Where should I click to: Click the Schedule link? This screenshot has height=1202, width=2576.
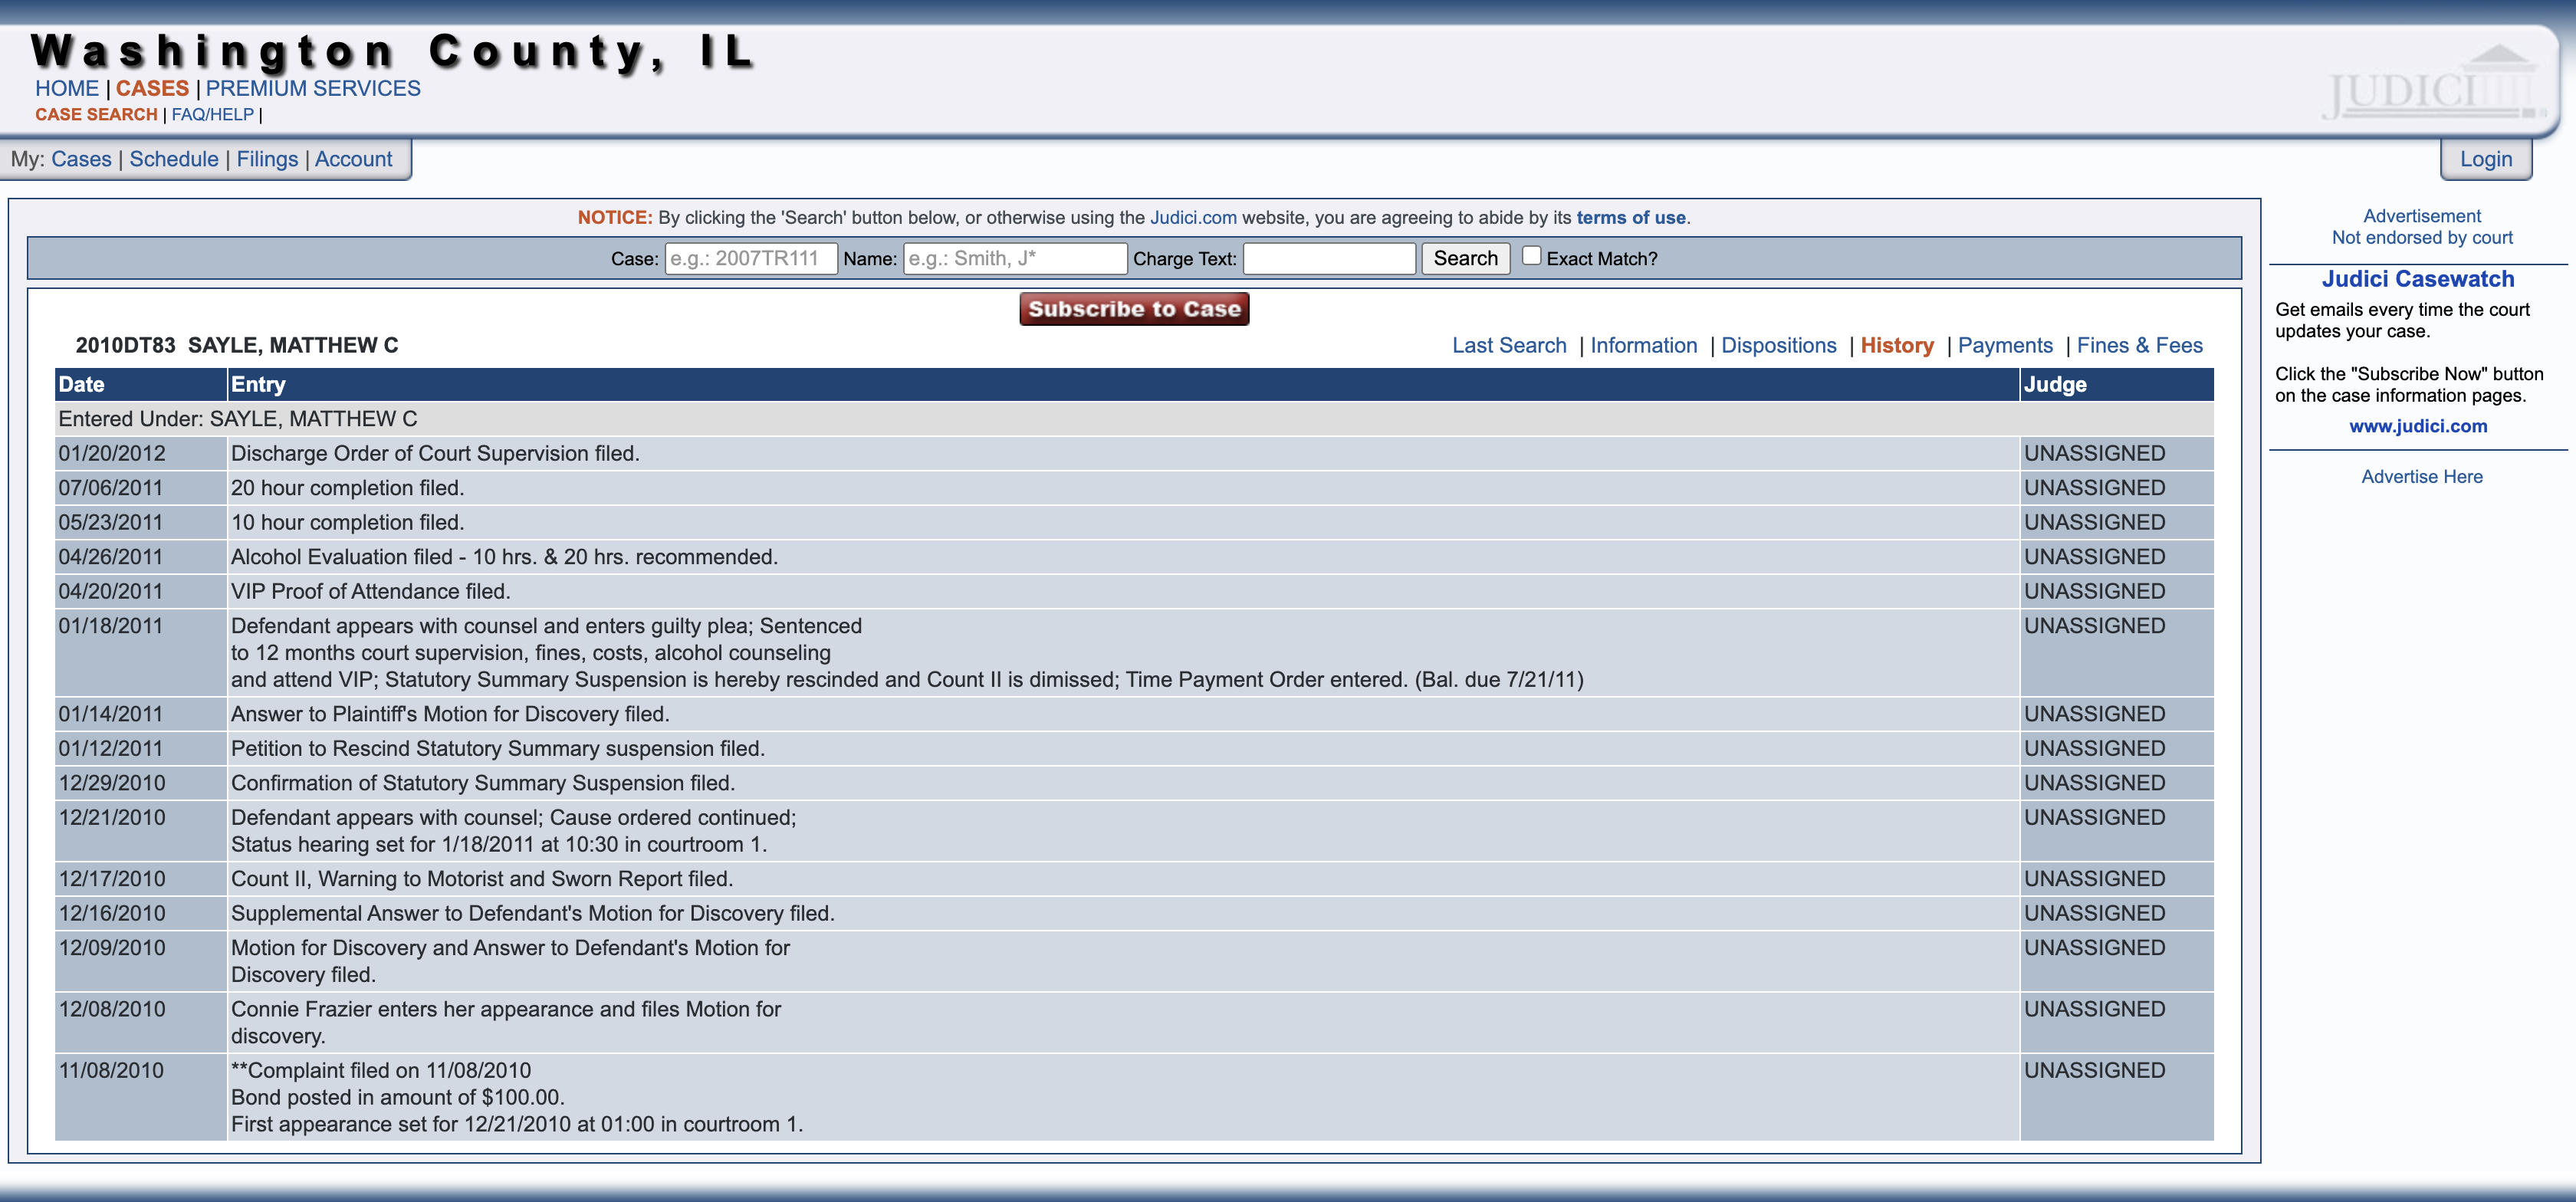point(176,158)
